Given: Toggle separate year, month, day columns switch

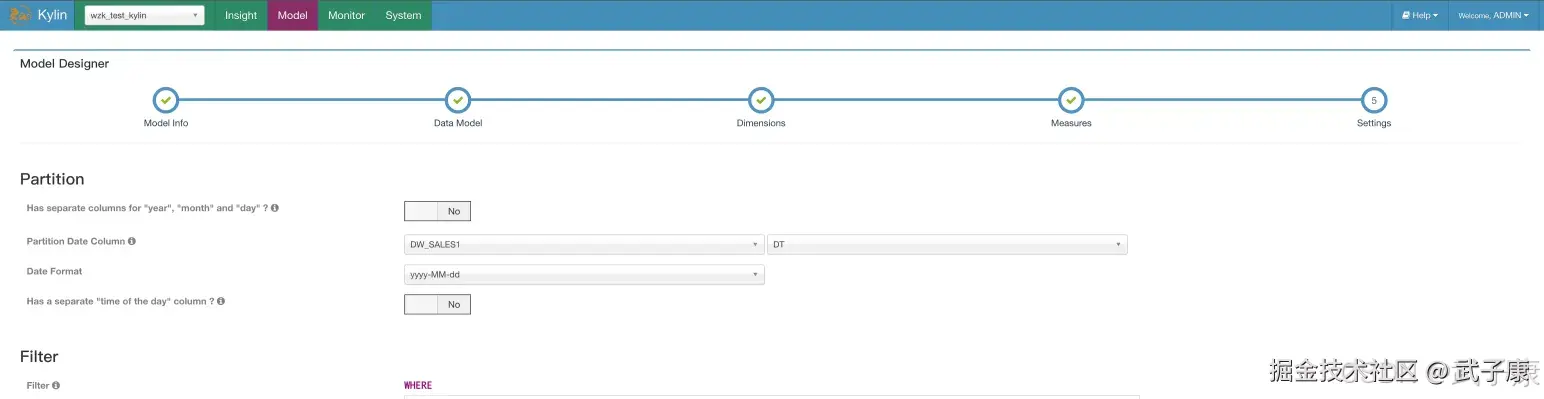Looking at the screenshot, I should click(x=437, y=211).
